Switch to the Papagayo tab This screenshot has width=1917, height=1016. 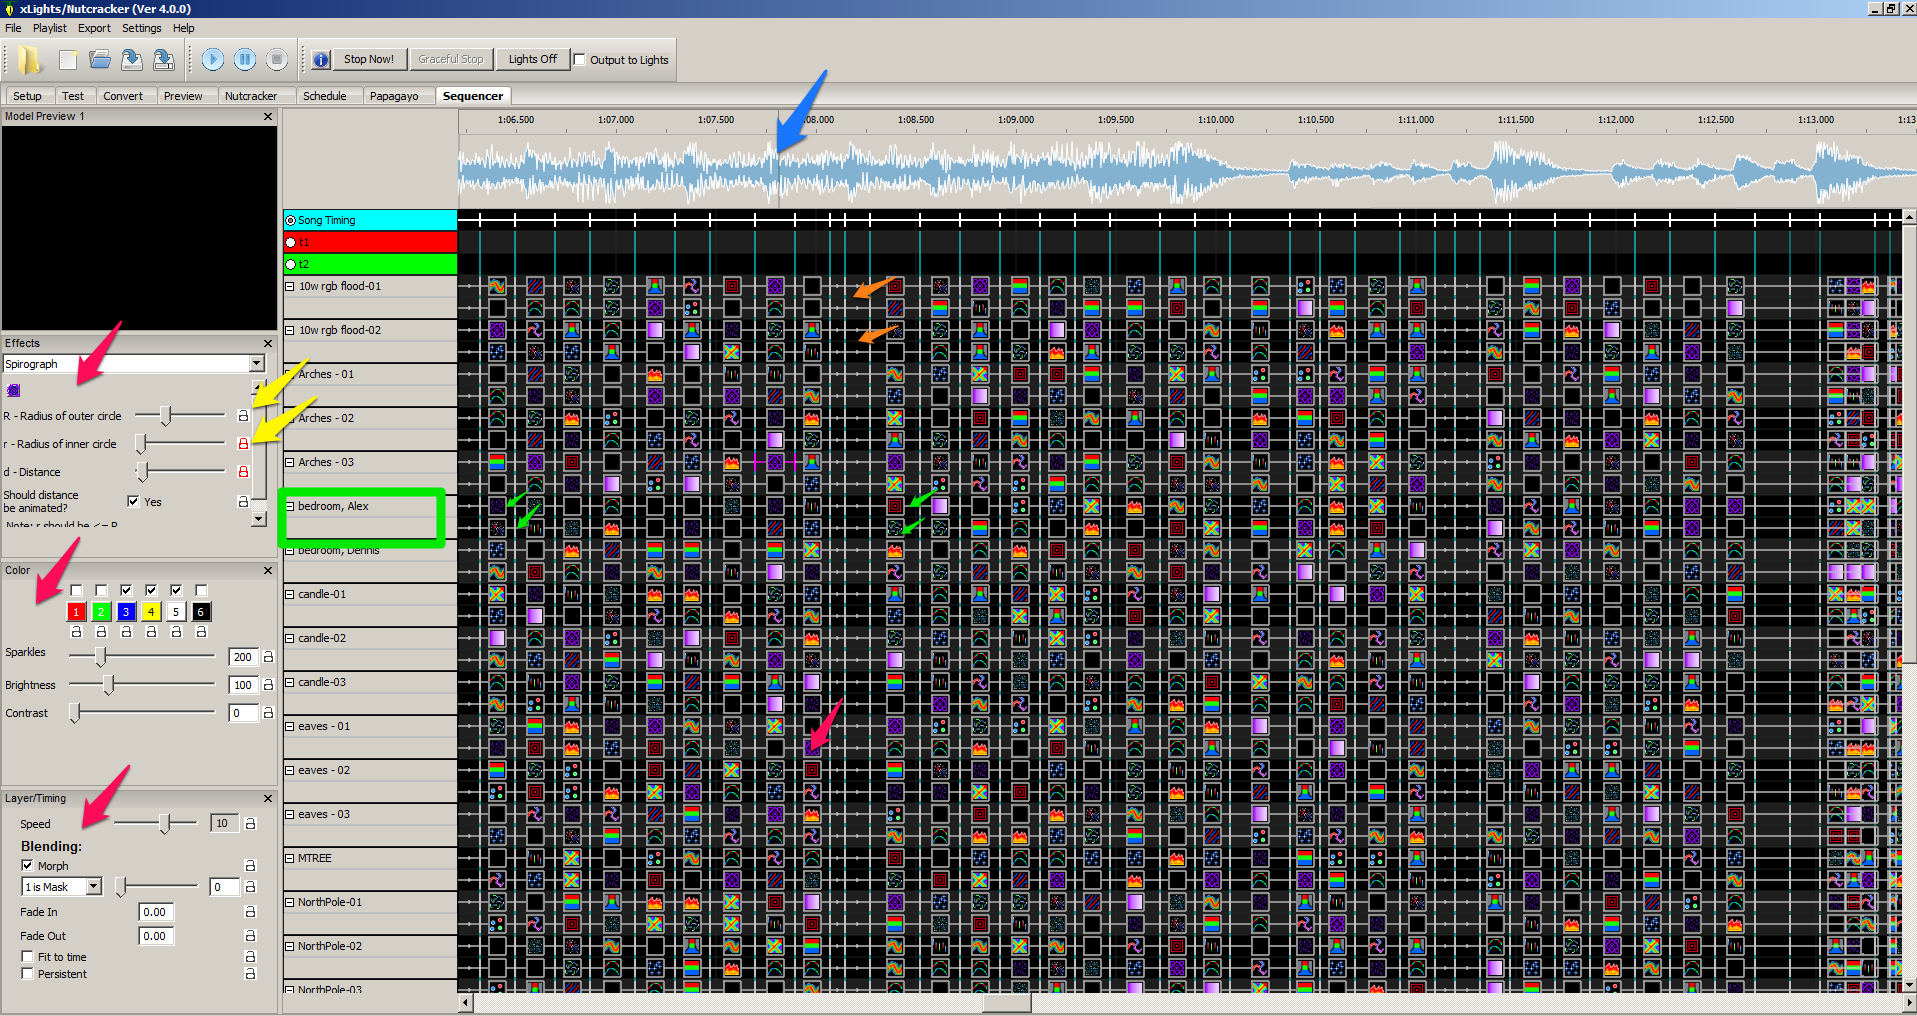pos(394,96)
